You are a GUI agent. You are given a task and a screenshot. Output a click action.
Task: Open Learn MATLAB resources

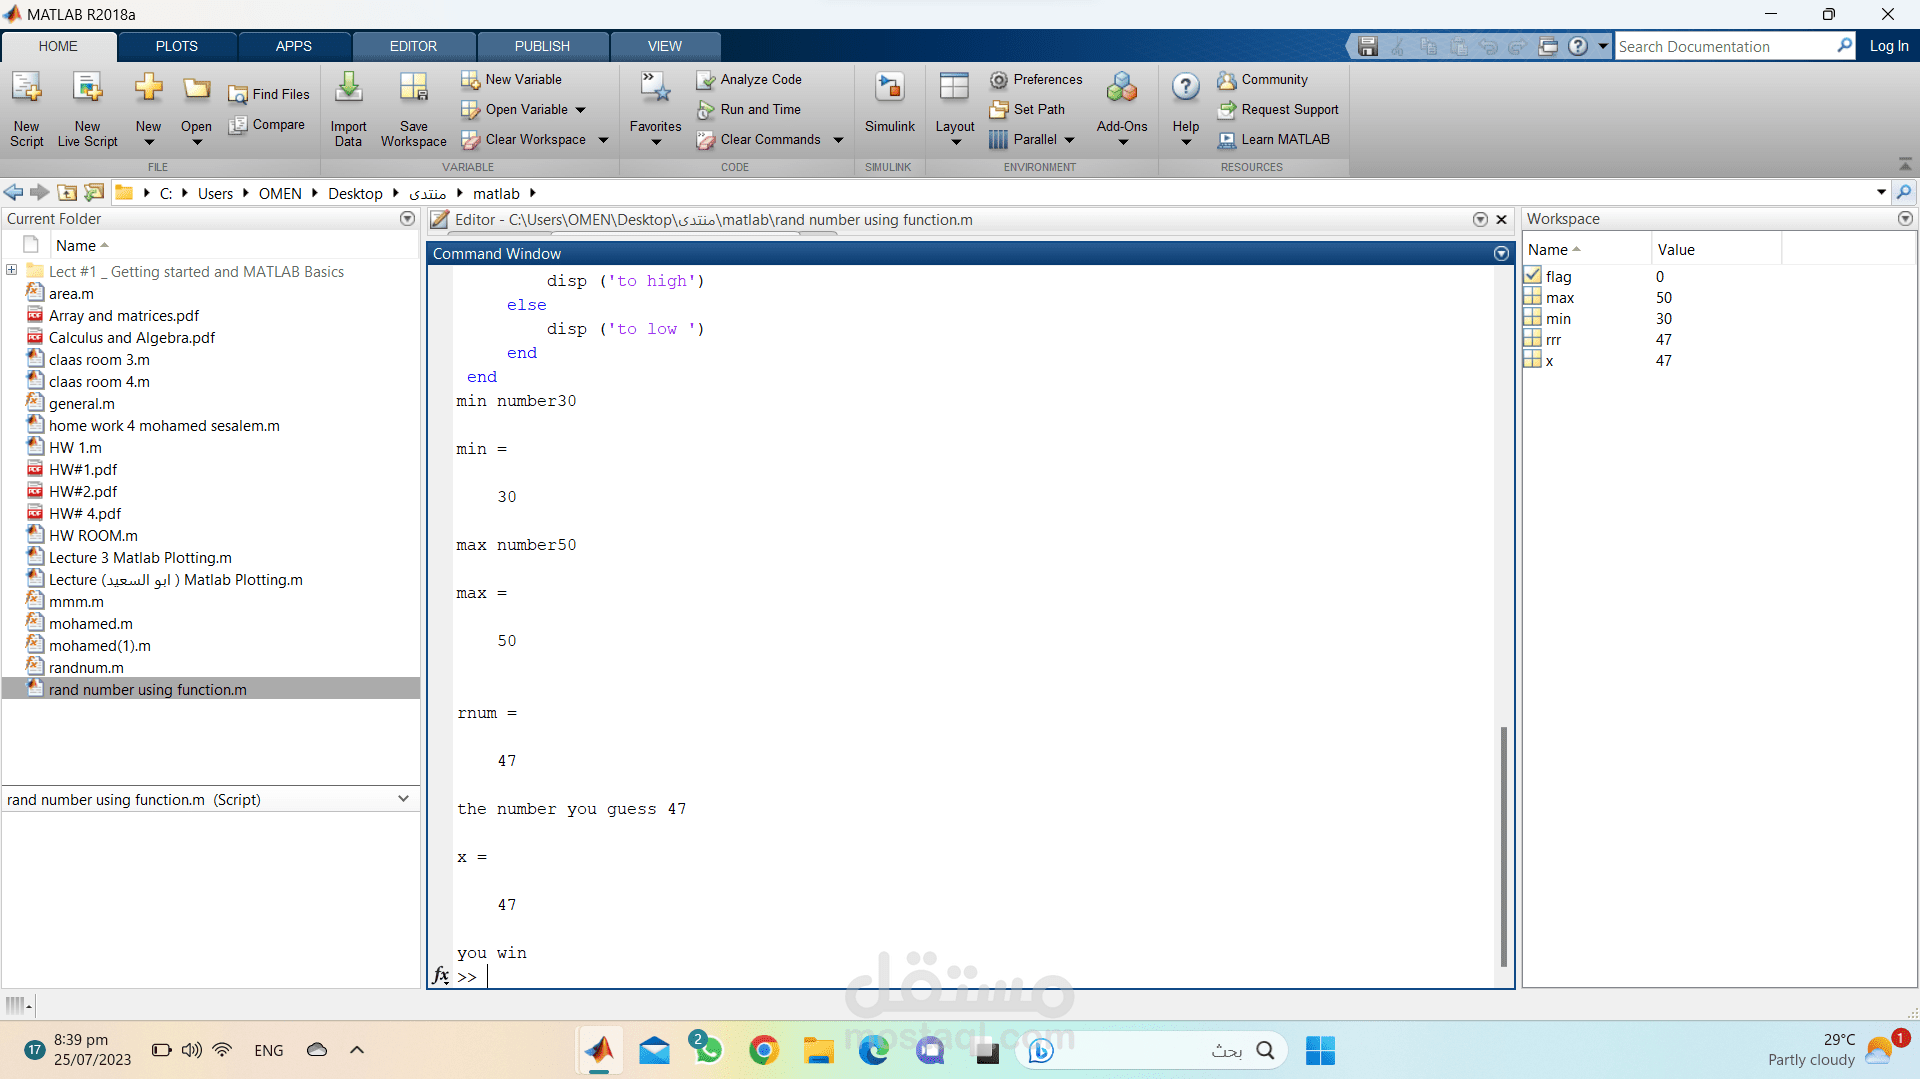(x=1274, y=139)
